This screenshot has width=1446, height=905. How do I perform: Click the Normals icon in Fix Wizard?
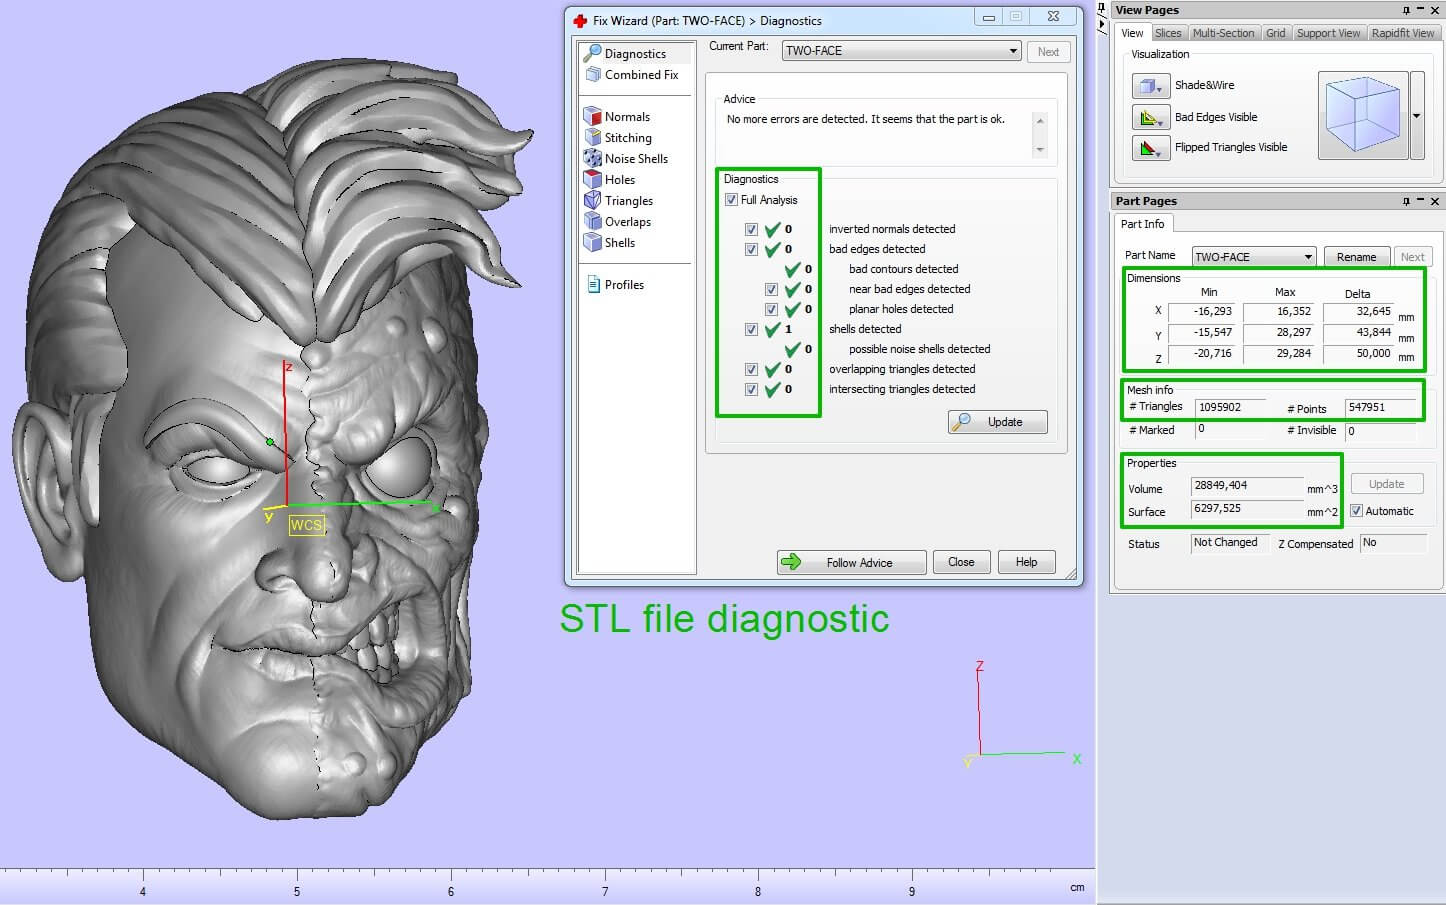[x=593, y=117]
